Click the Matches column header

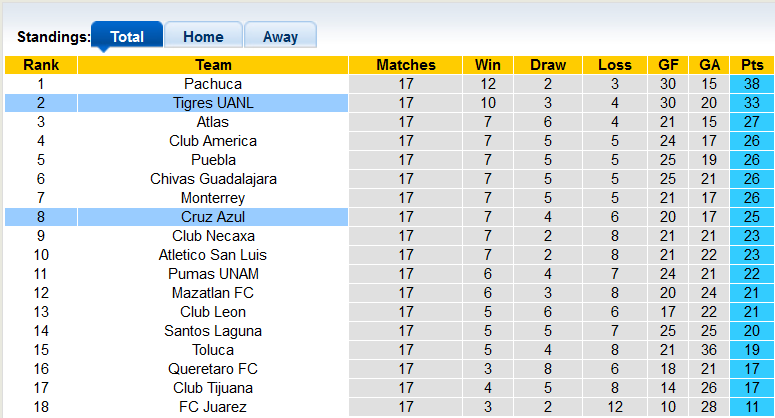pyautogui.click(x=406, y=65)
